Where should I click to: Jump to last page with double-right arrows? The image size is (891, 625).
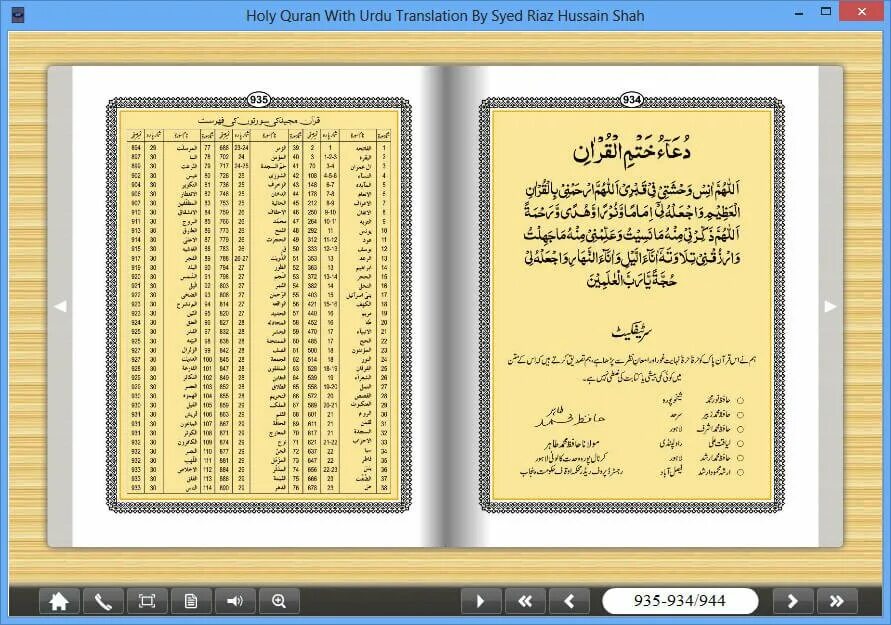pyautogui.click(x=836, y=601)
